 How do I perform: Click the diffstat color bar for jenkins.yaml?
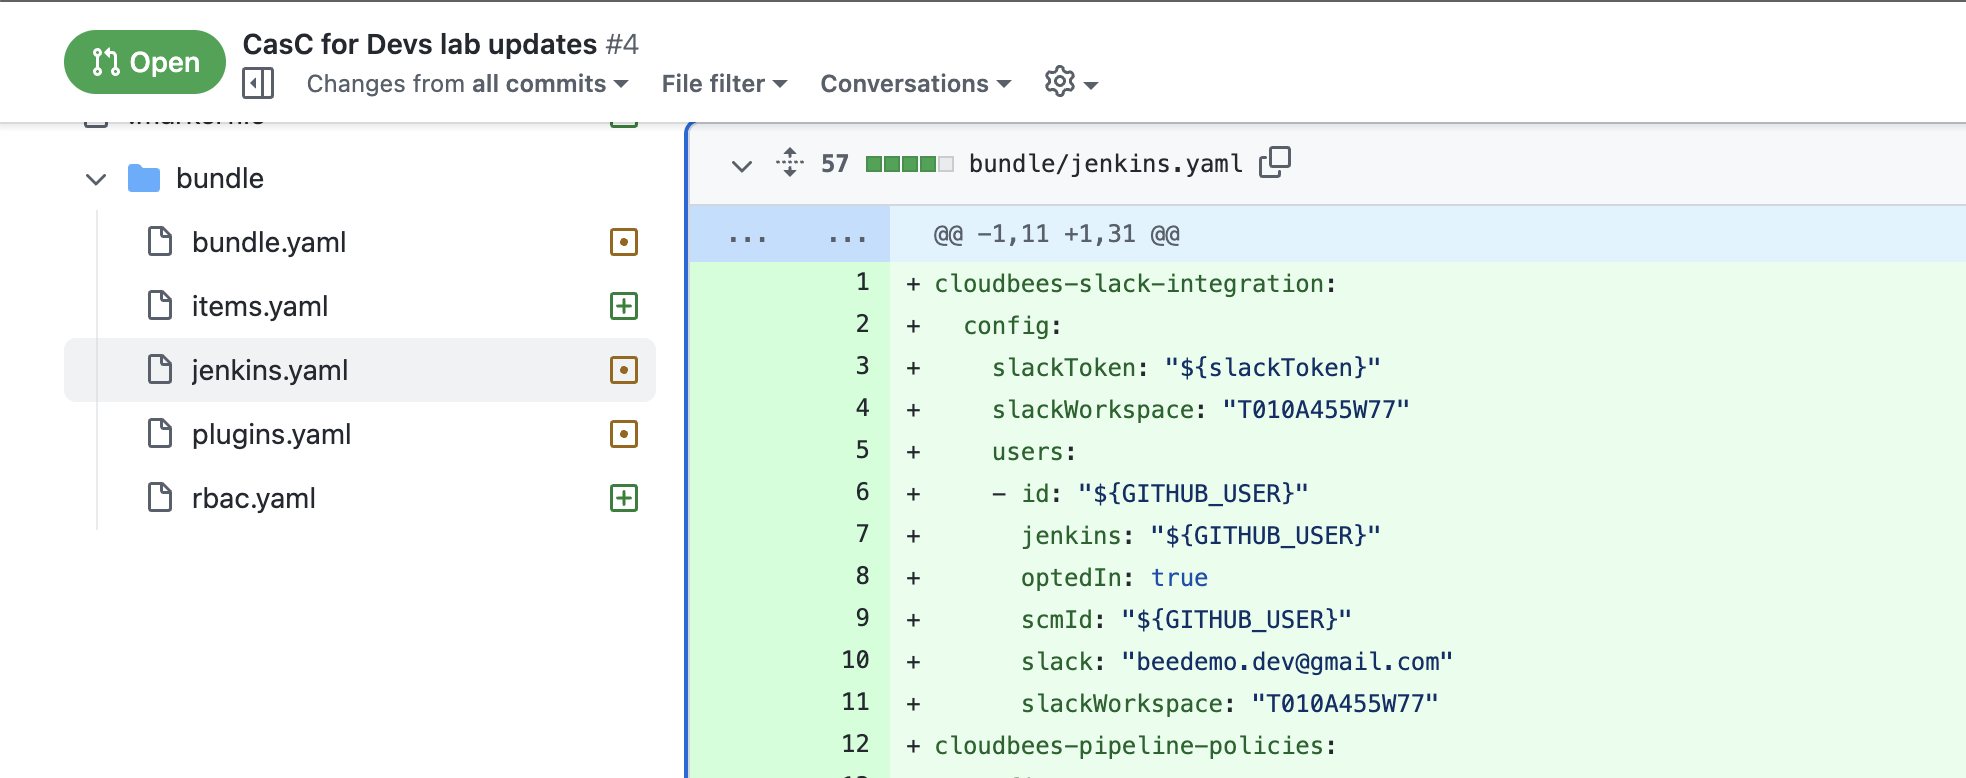tap(909, 164)
